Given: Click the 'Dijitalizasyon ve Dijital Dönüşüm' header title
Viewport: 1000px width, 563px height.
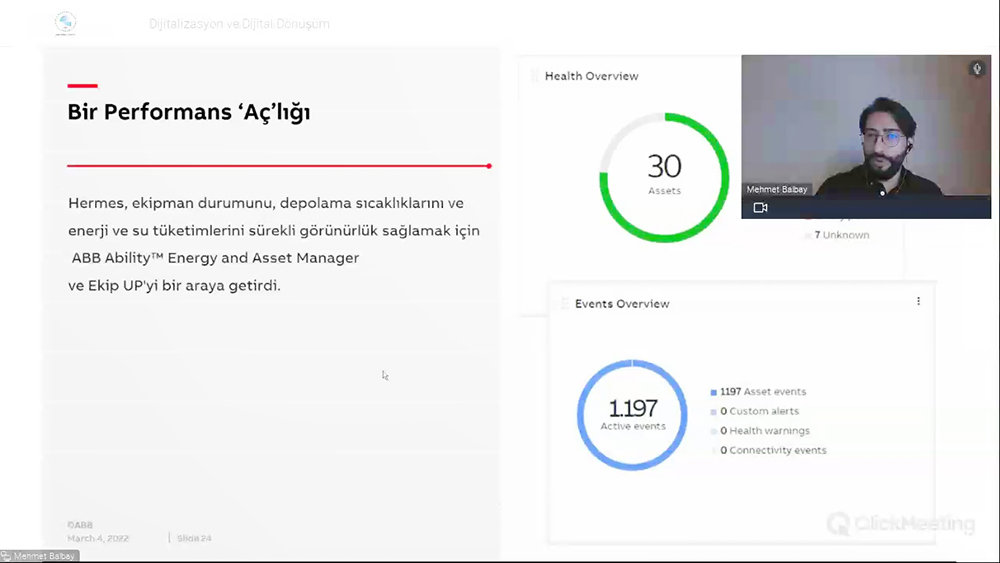Looking at the screenshot, I should (x=239, y=24).
